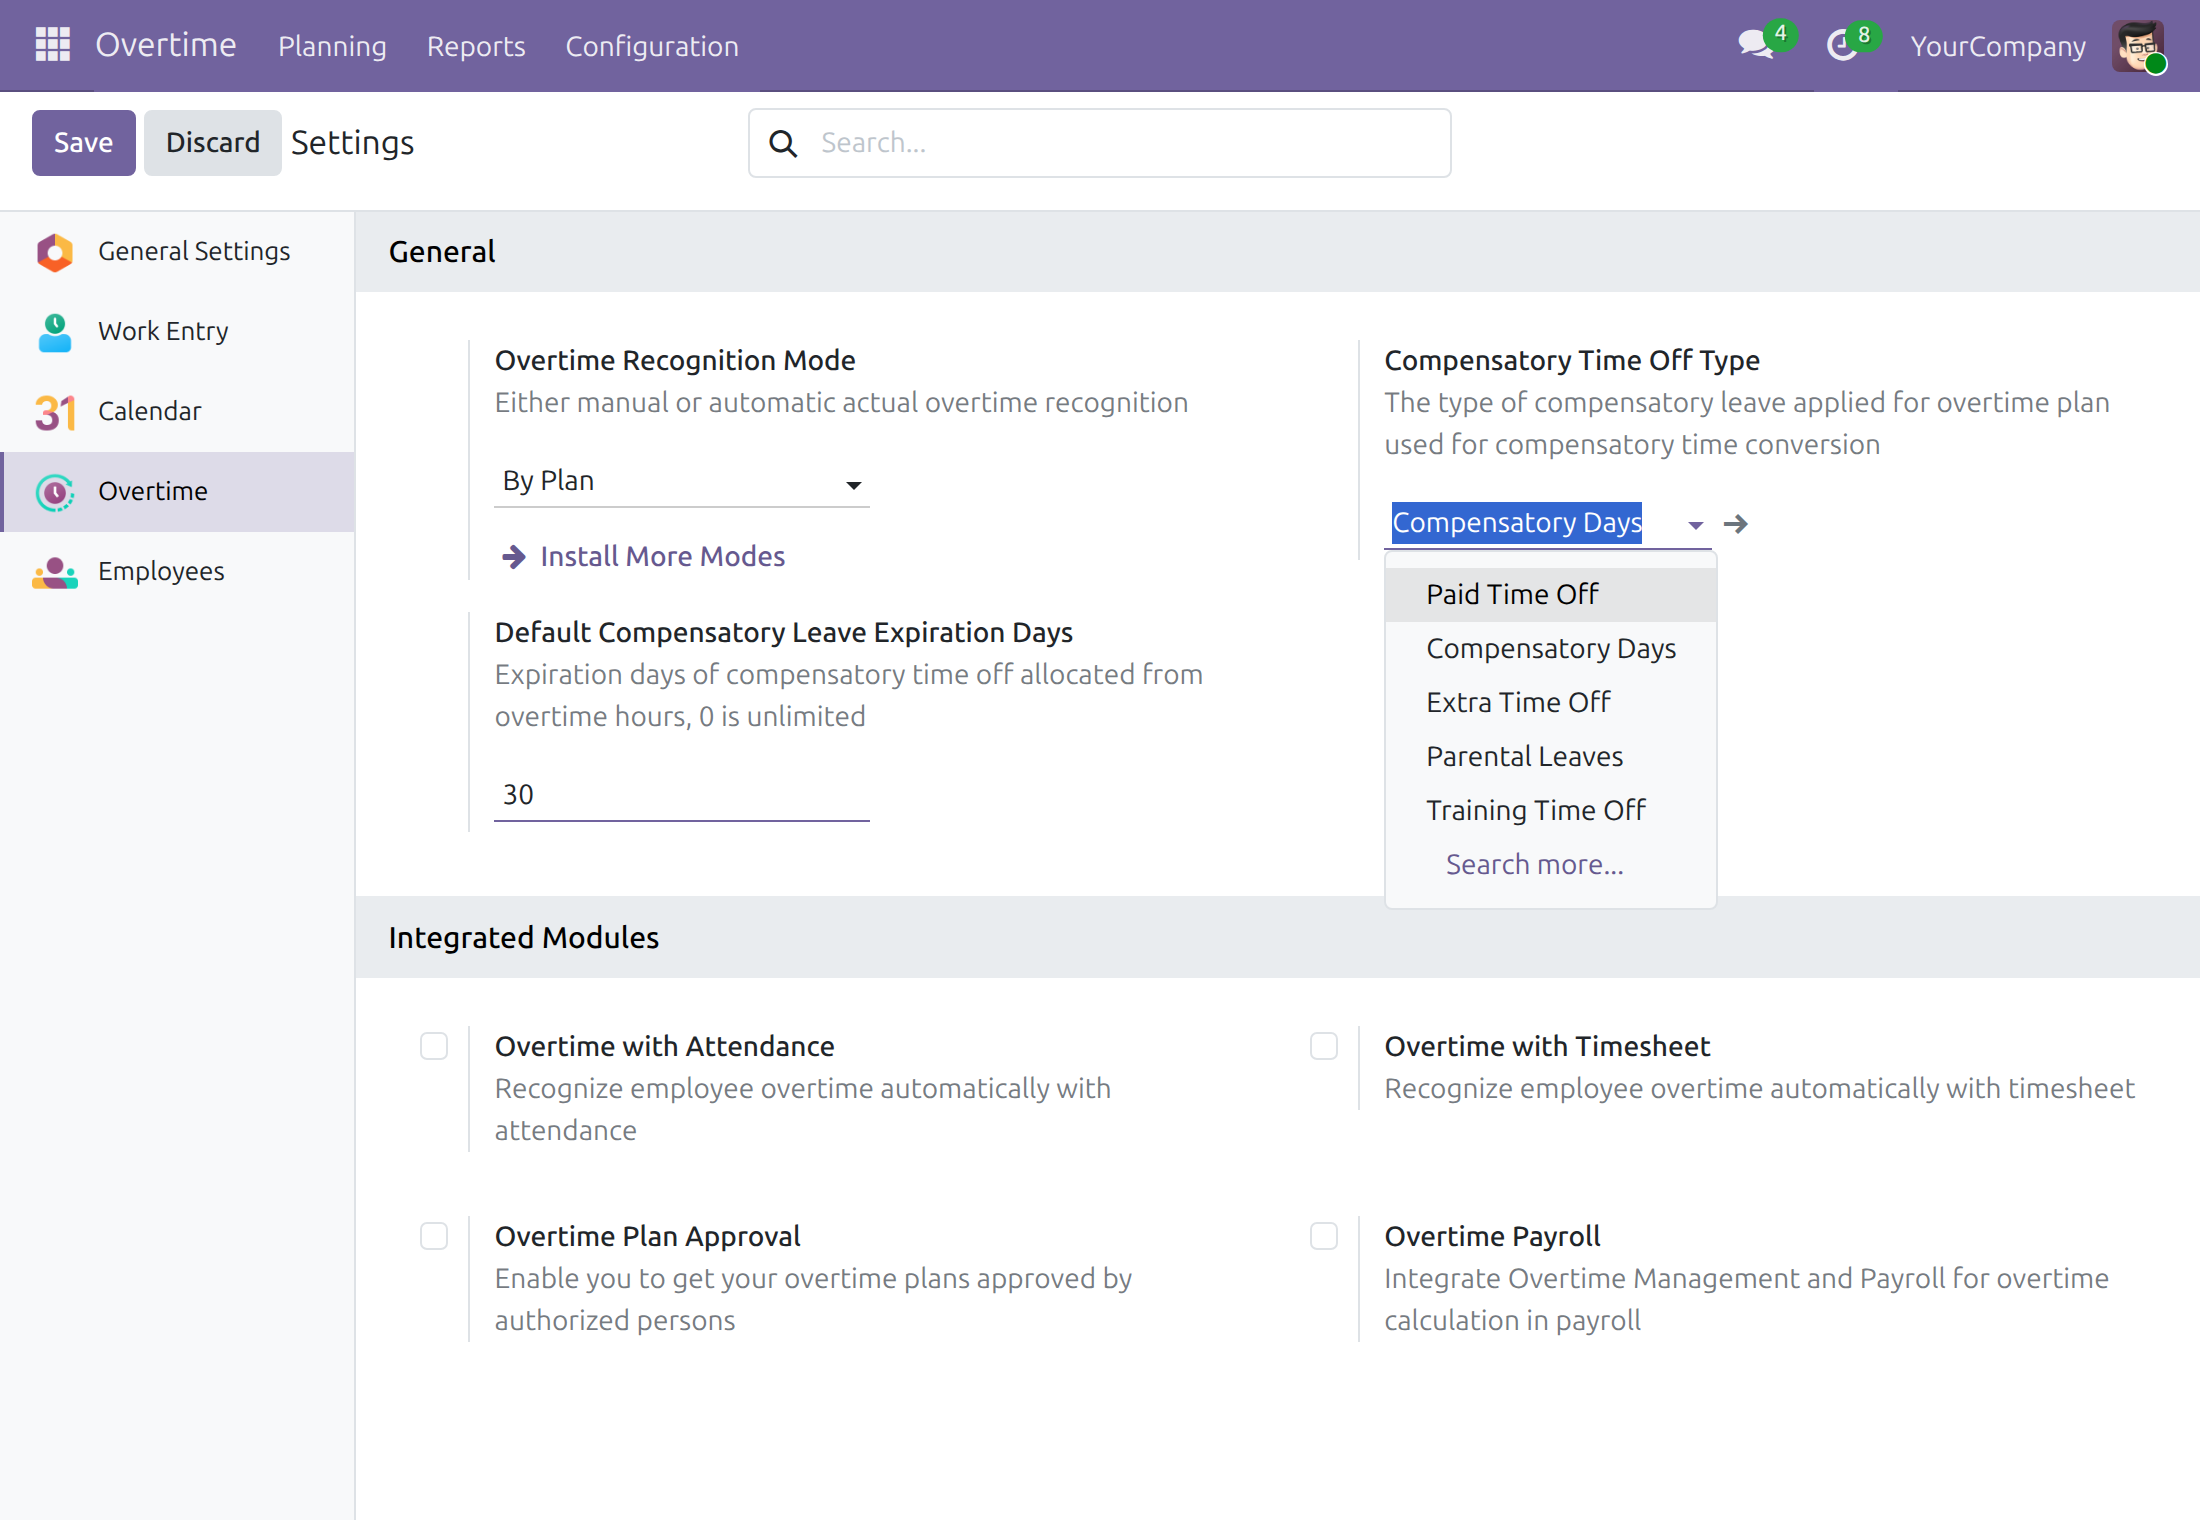Enable Overtime Plan Approval checkbox
This screenshot has width=2200, height=1520.
click(434, 1236)
